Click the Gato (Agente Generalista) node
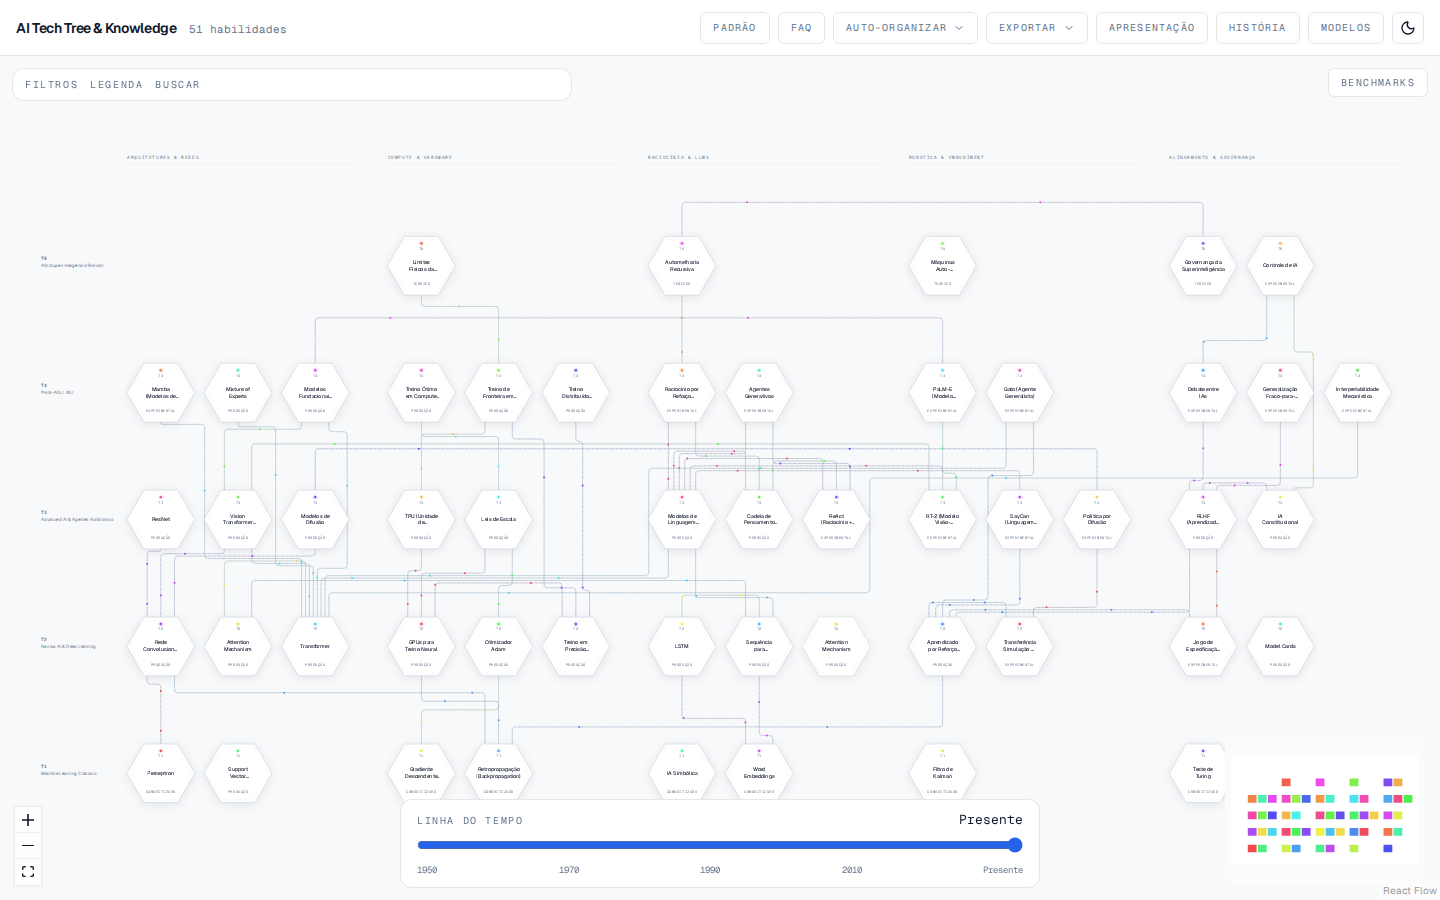The width and height of the screenshot is (1440, 900). (x=1020, y=392)
